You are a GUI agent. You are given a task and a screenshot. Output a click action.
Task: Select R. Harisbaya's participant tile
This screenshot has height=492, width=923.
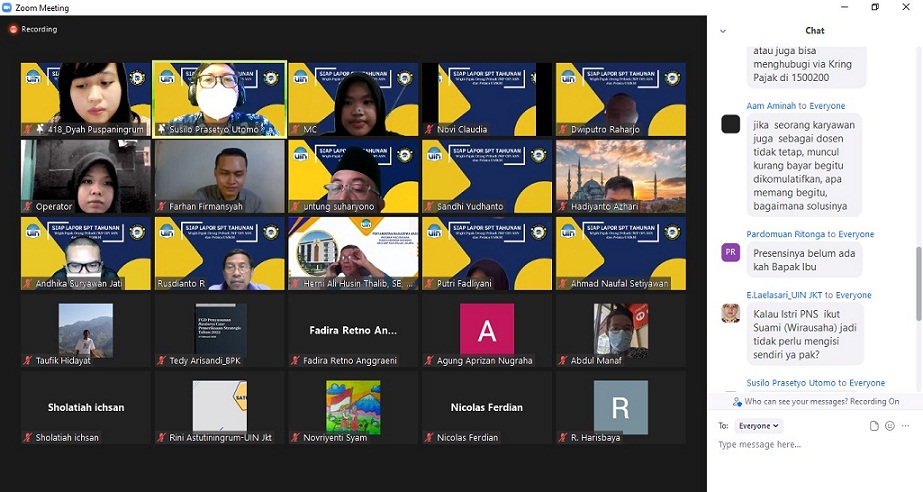click(x=620, y=407)
